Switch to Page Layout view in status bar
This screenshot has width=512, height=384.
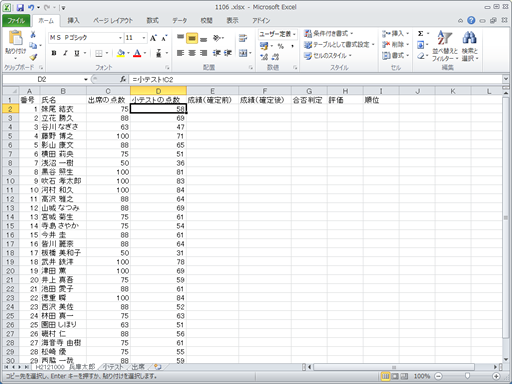(395, 376)
